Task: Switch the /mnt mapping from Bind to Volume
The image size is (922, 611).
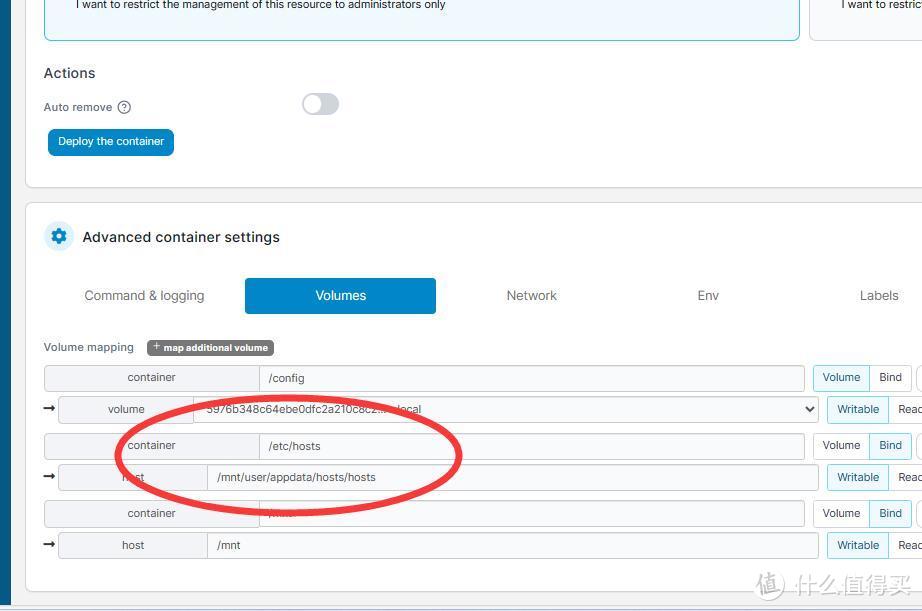Action: coord(841,513)
